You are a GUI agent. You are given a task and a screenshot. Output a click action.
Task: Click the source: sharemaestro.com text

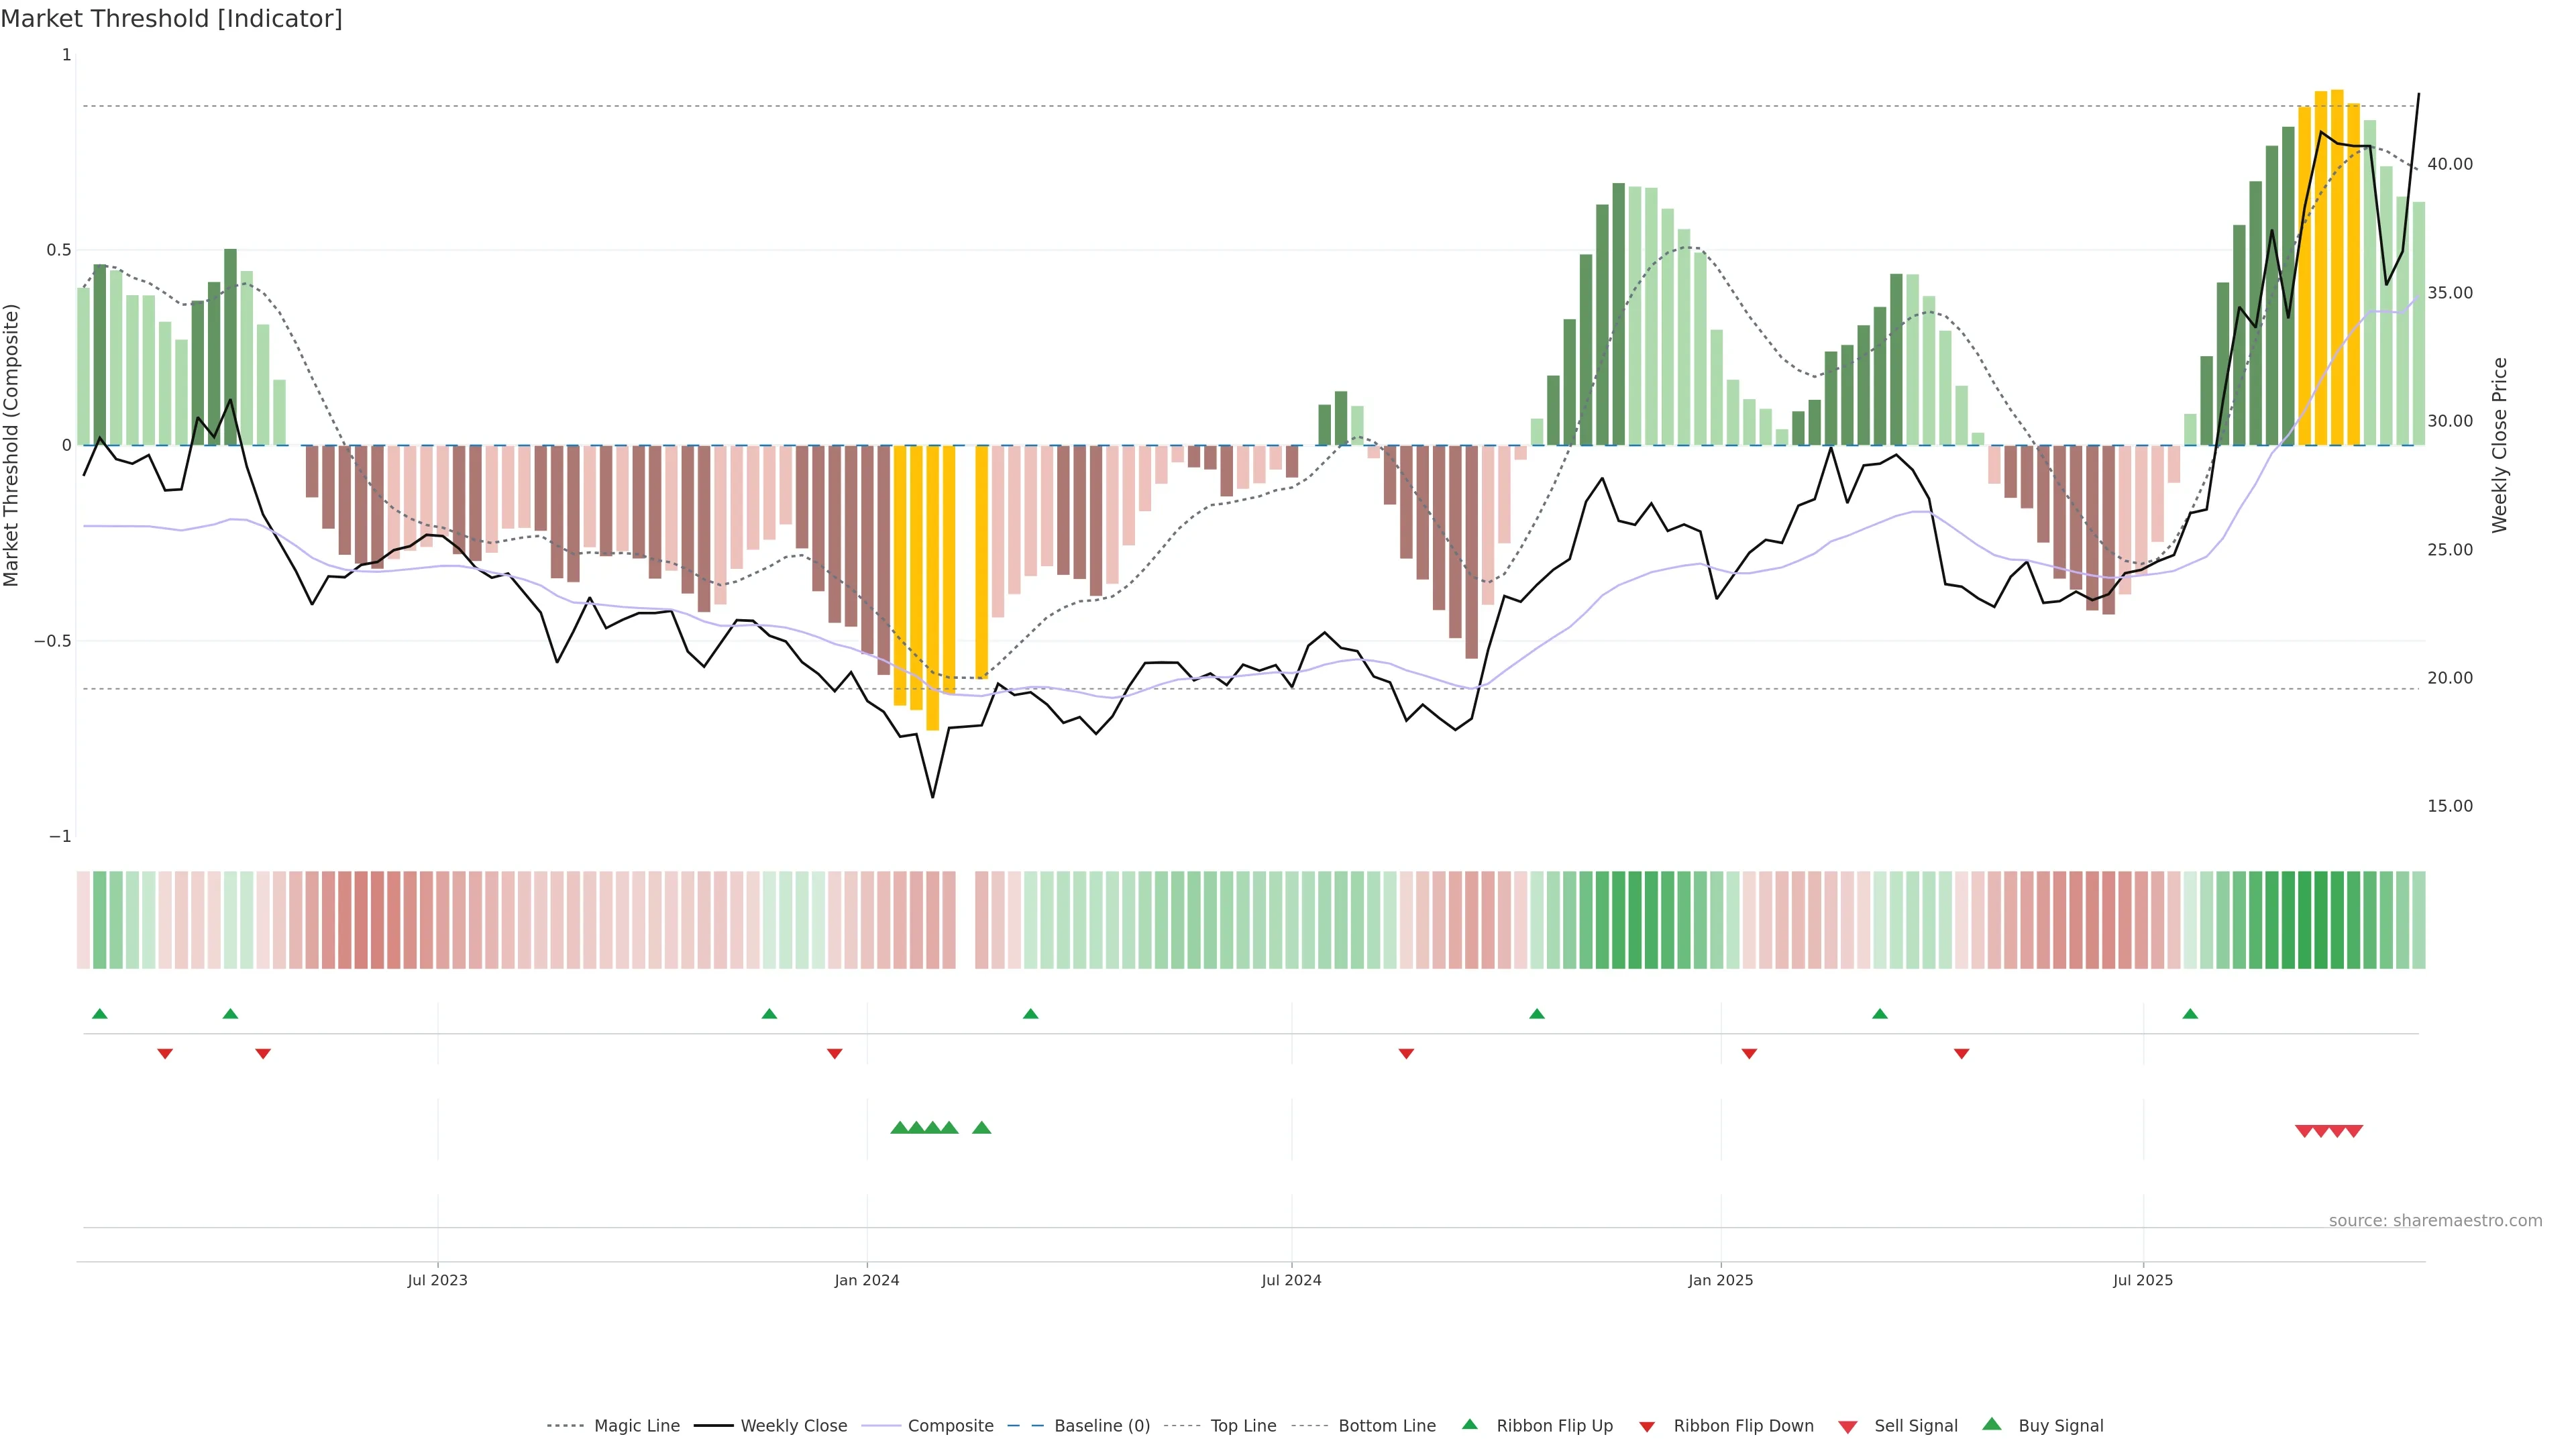[x=2435, y=1221]
